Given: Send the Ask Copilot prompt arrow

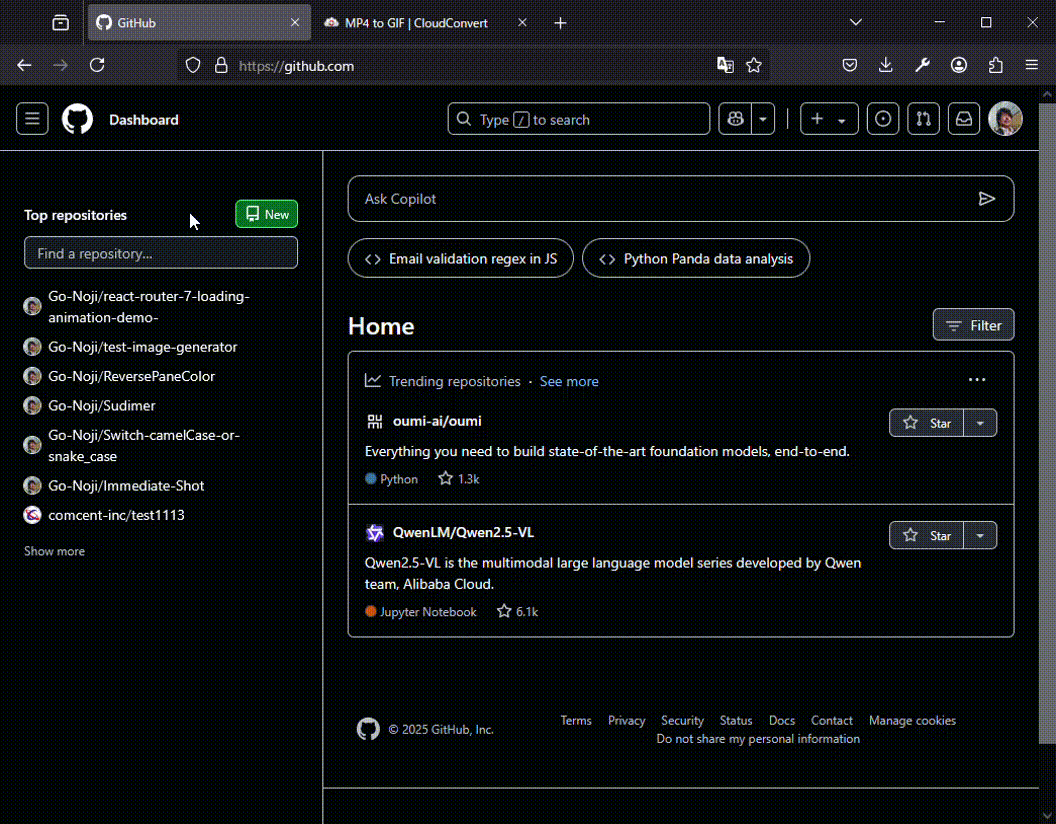Looking at the screenshot, I should 987,199.
